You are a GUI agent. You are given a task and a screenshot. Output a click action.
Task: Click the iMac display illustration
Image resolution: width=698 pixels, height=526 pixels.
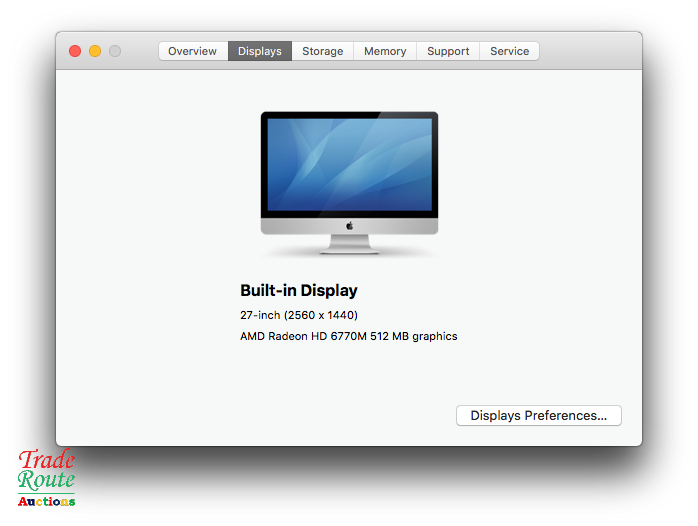tap(349, 183)
